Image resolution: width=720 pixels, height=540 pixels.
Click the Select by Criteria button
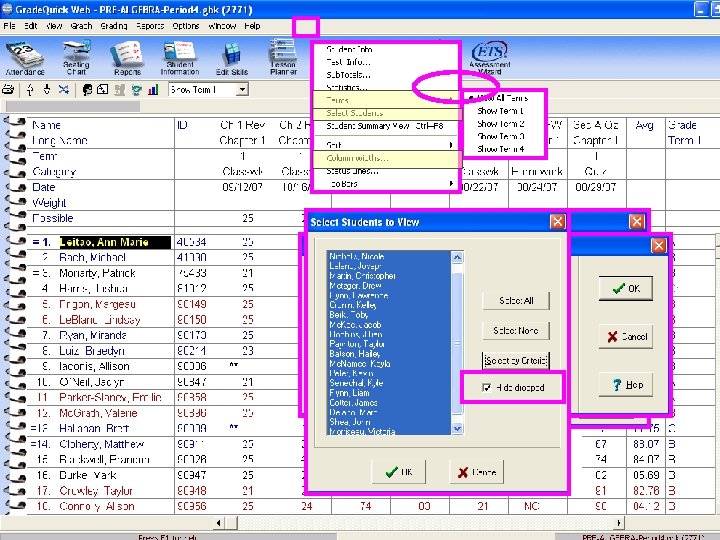(516, 361)
